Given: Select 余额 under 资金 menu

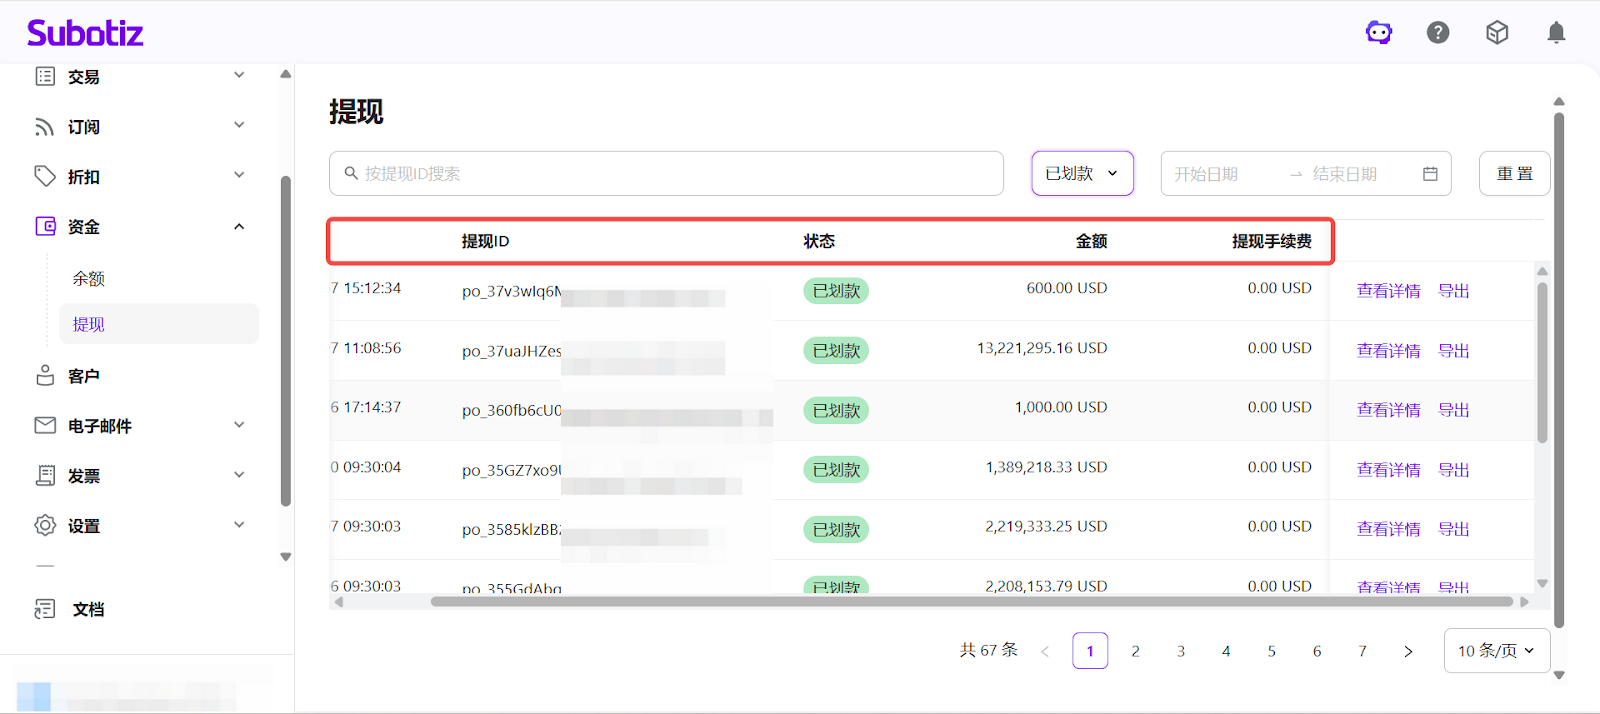Looking at the screenshot, I should point(89,279).
